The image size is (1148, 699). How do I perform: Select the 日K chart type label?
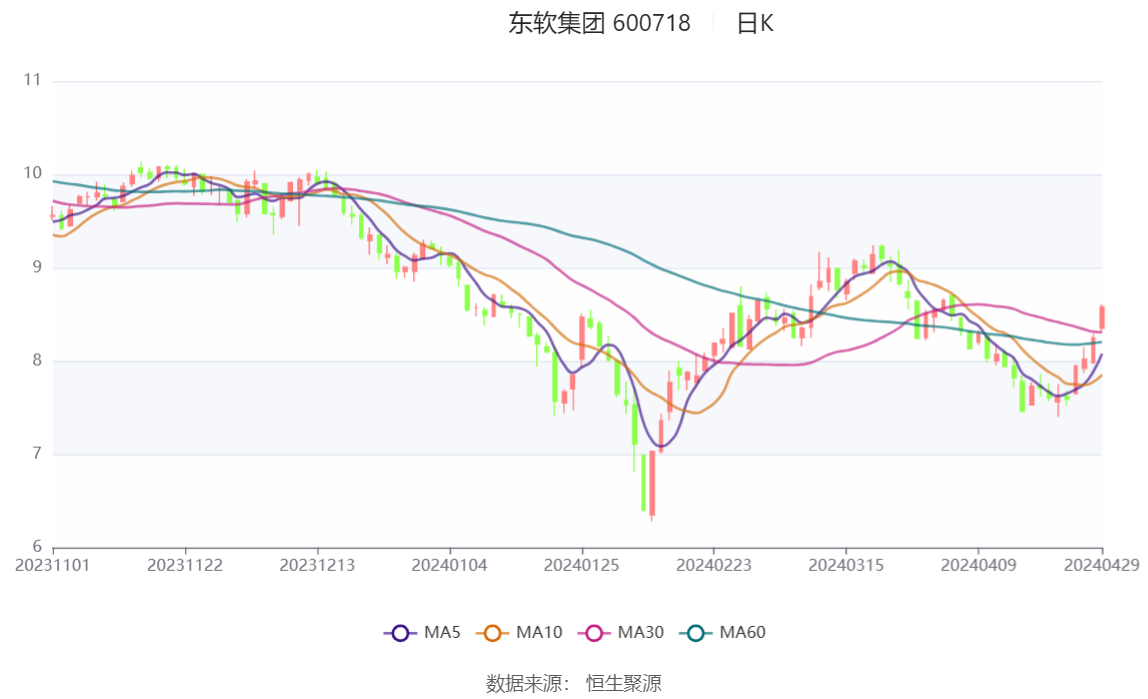[x=755, y=23]
